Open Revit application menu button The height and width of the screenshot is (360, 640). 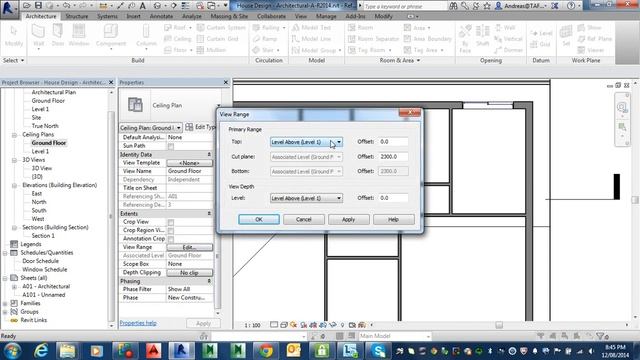pyautogui.click(x=9, y=9)
